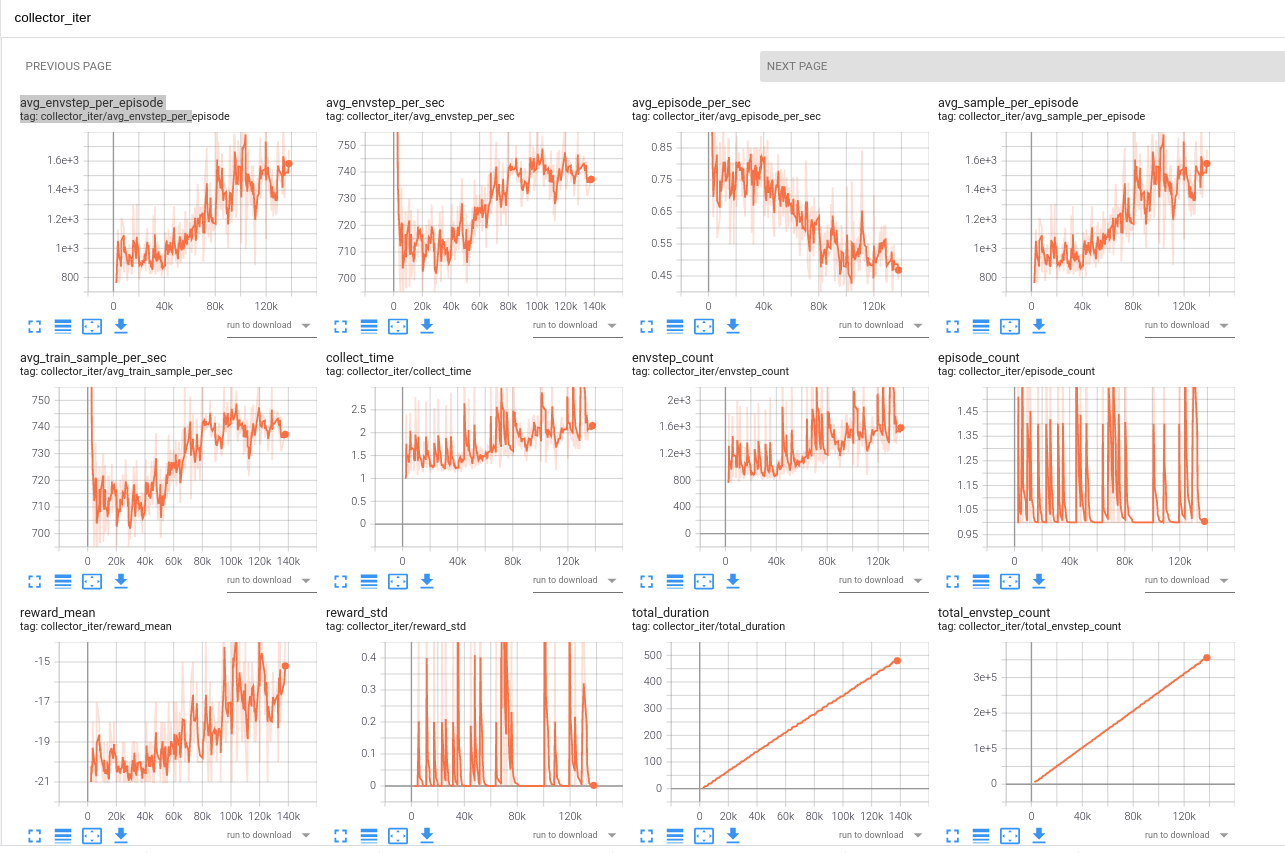Download envstep_count chart data
This screenshot has width=1285, height=853.
(733, 581)
